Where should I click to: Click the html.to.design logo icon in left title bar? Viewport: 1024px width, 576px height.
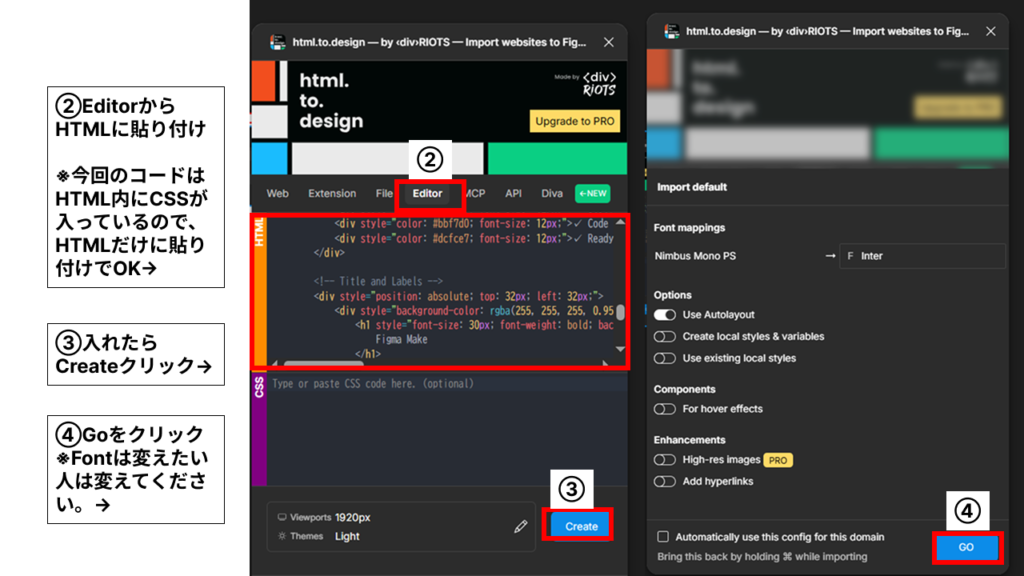[277, 43]
